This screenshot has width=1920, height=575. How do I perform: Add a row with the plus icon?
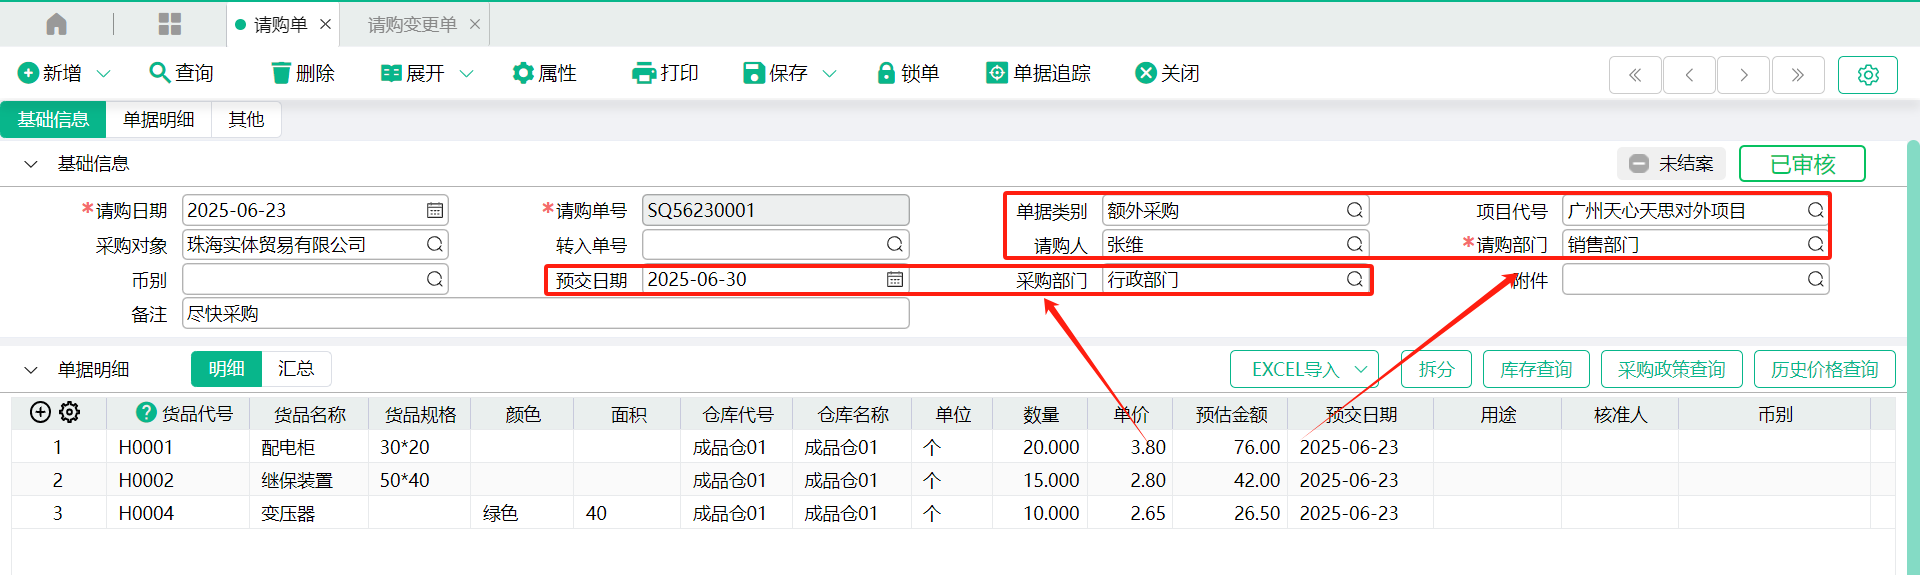coord(40,412)
